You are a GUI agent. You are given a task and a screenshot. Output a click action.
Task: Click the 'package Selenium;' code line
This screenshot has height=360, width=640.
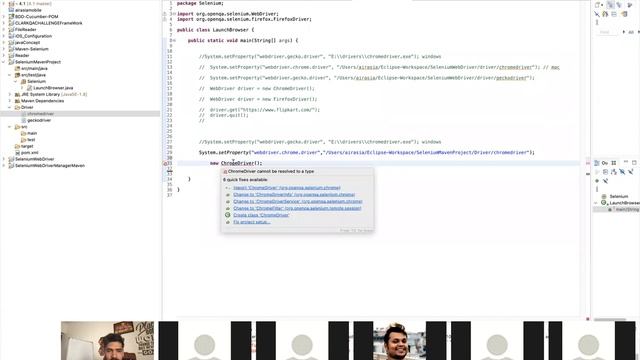pos(200,3)
